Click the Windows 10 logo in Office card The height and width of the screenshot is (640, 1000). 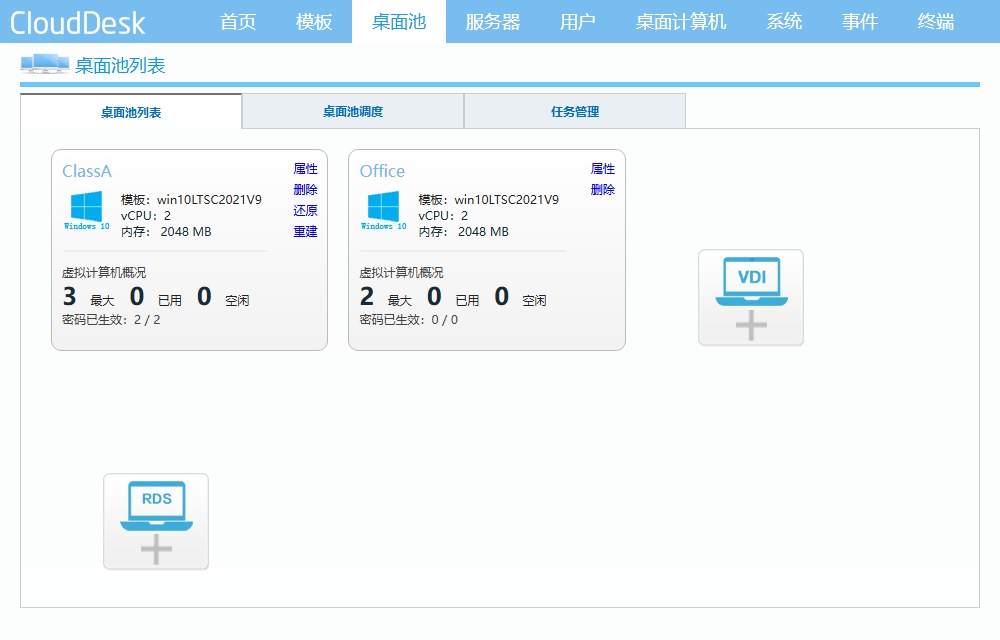tap(384, 210)
